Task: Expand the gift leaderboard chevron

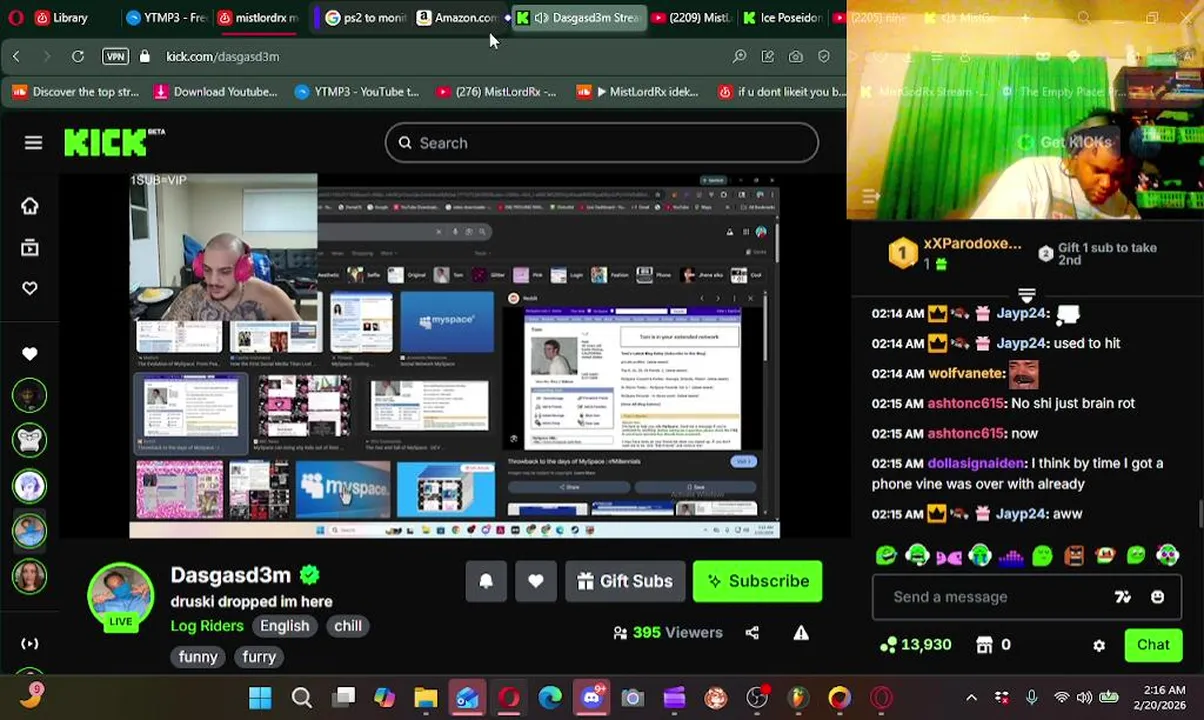Action: [1026, 295]
